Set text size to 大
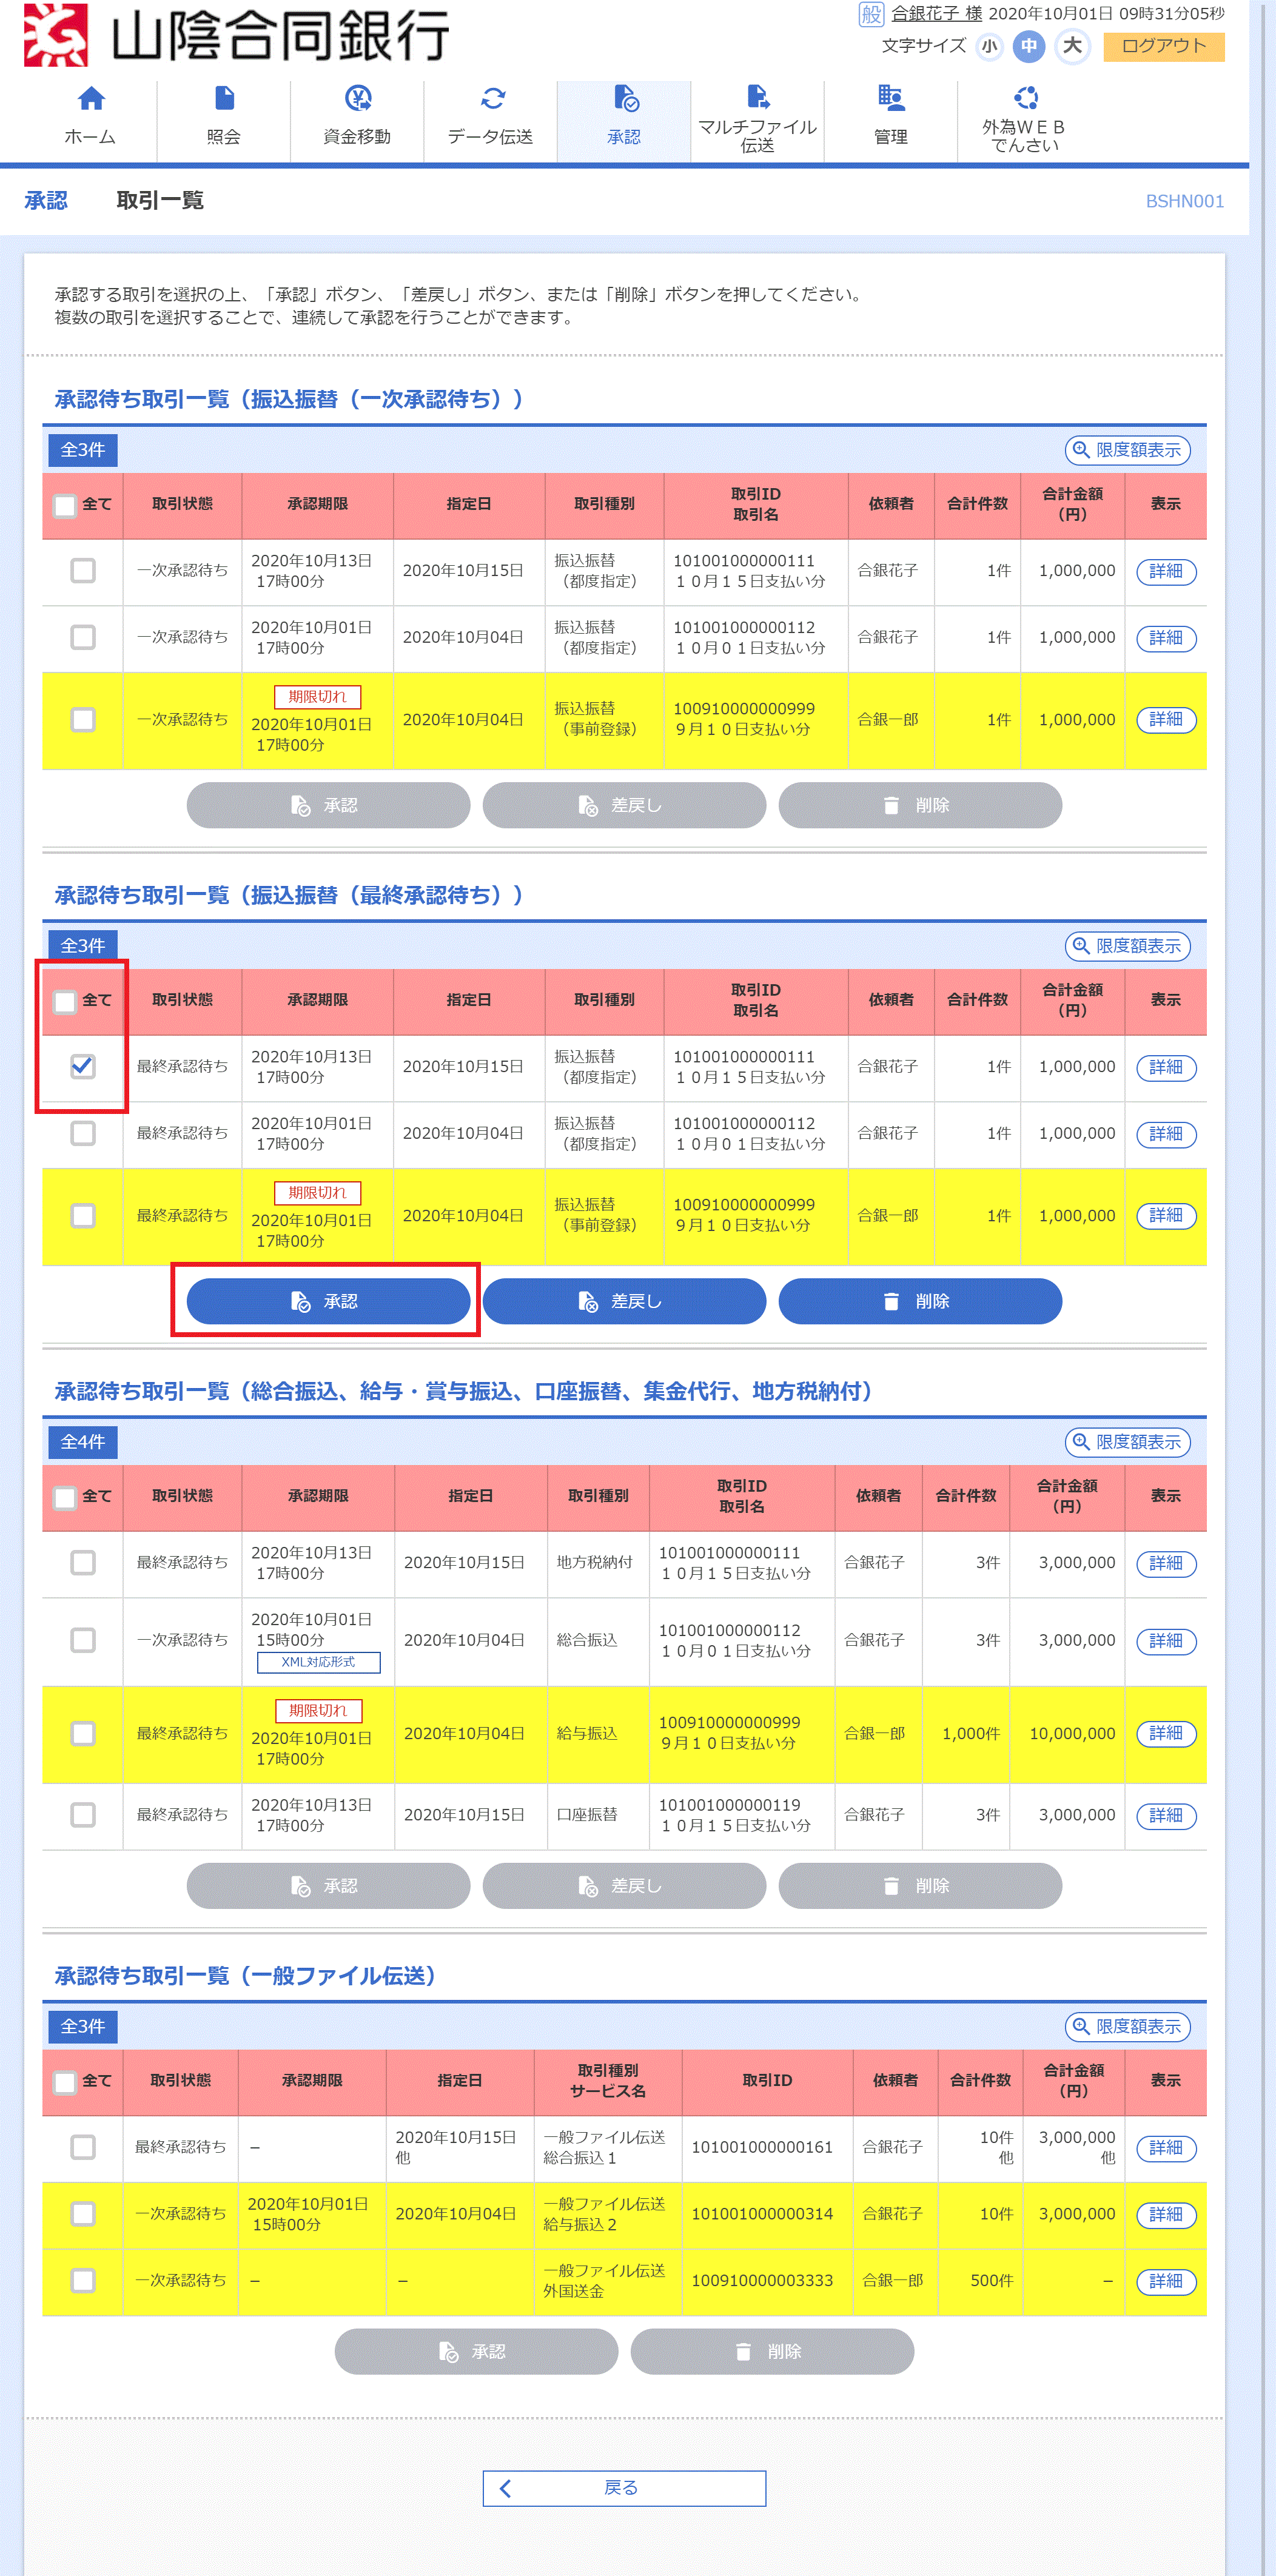Image resolution: width=1276 pixels, height=2576 pixels. [1072, 46]
